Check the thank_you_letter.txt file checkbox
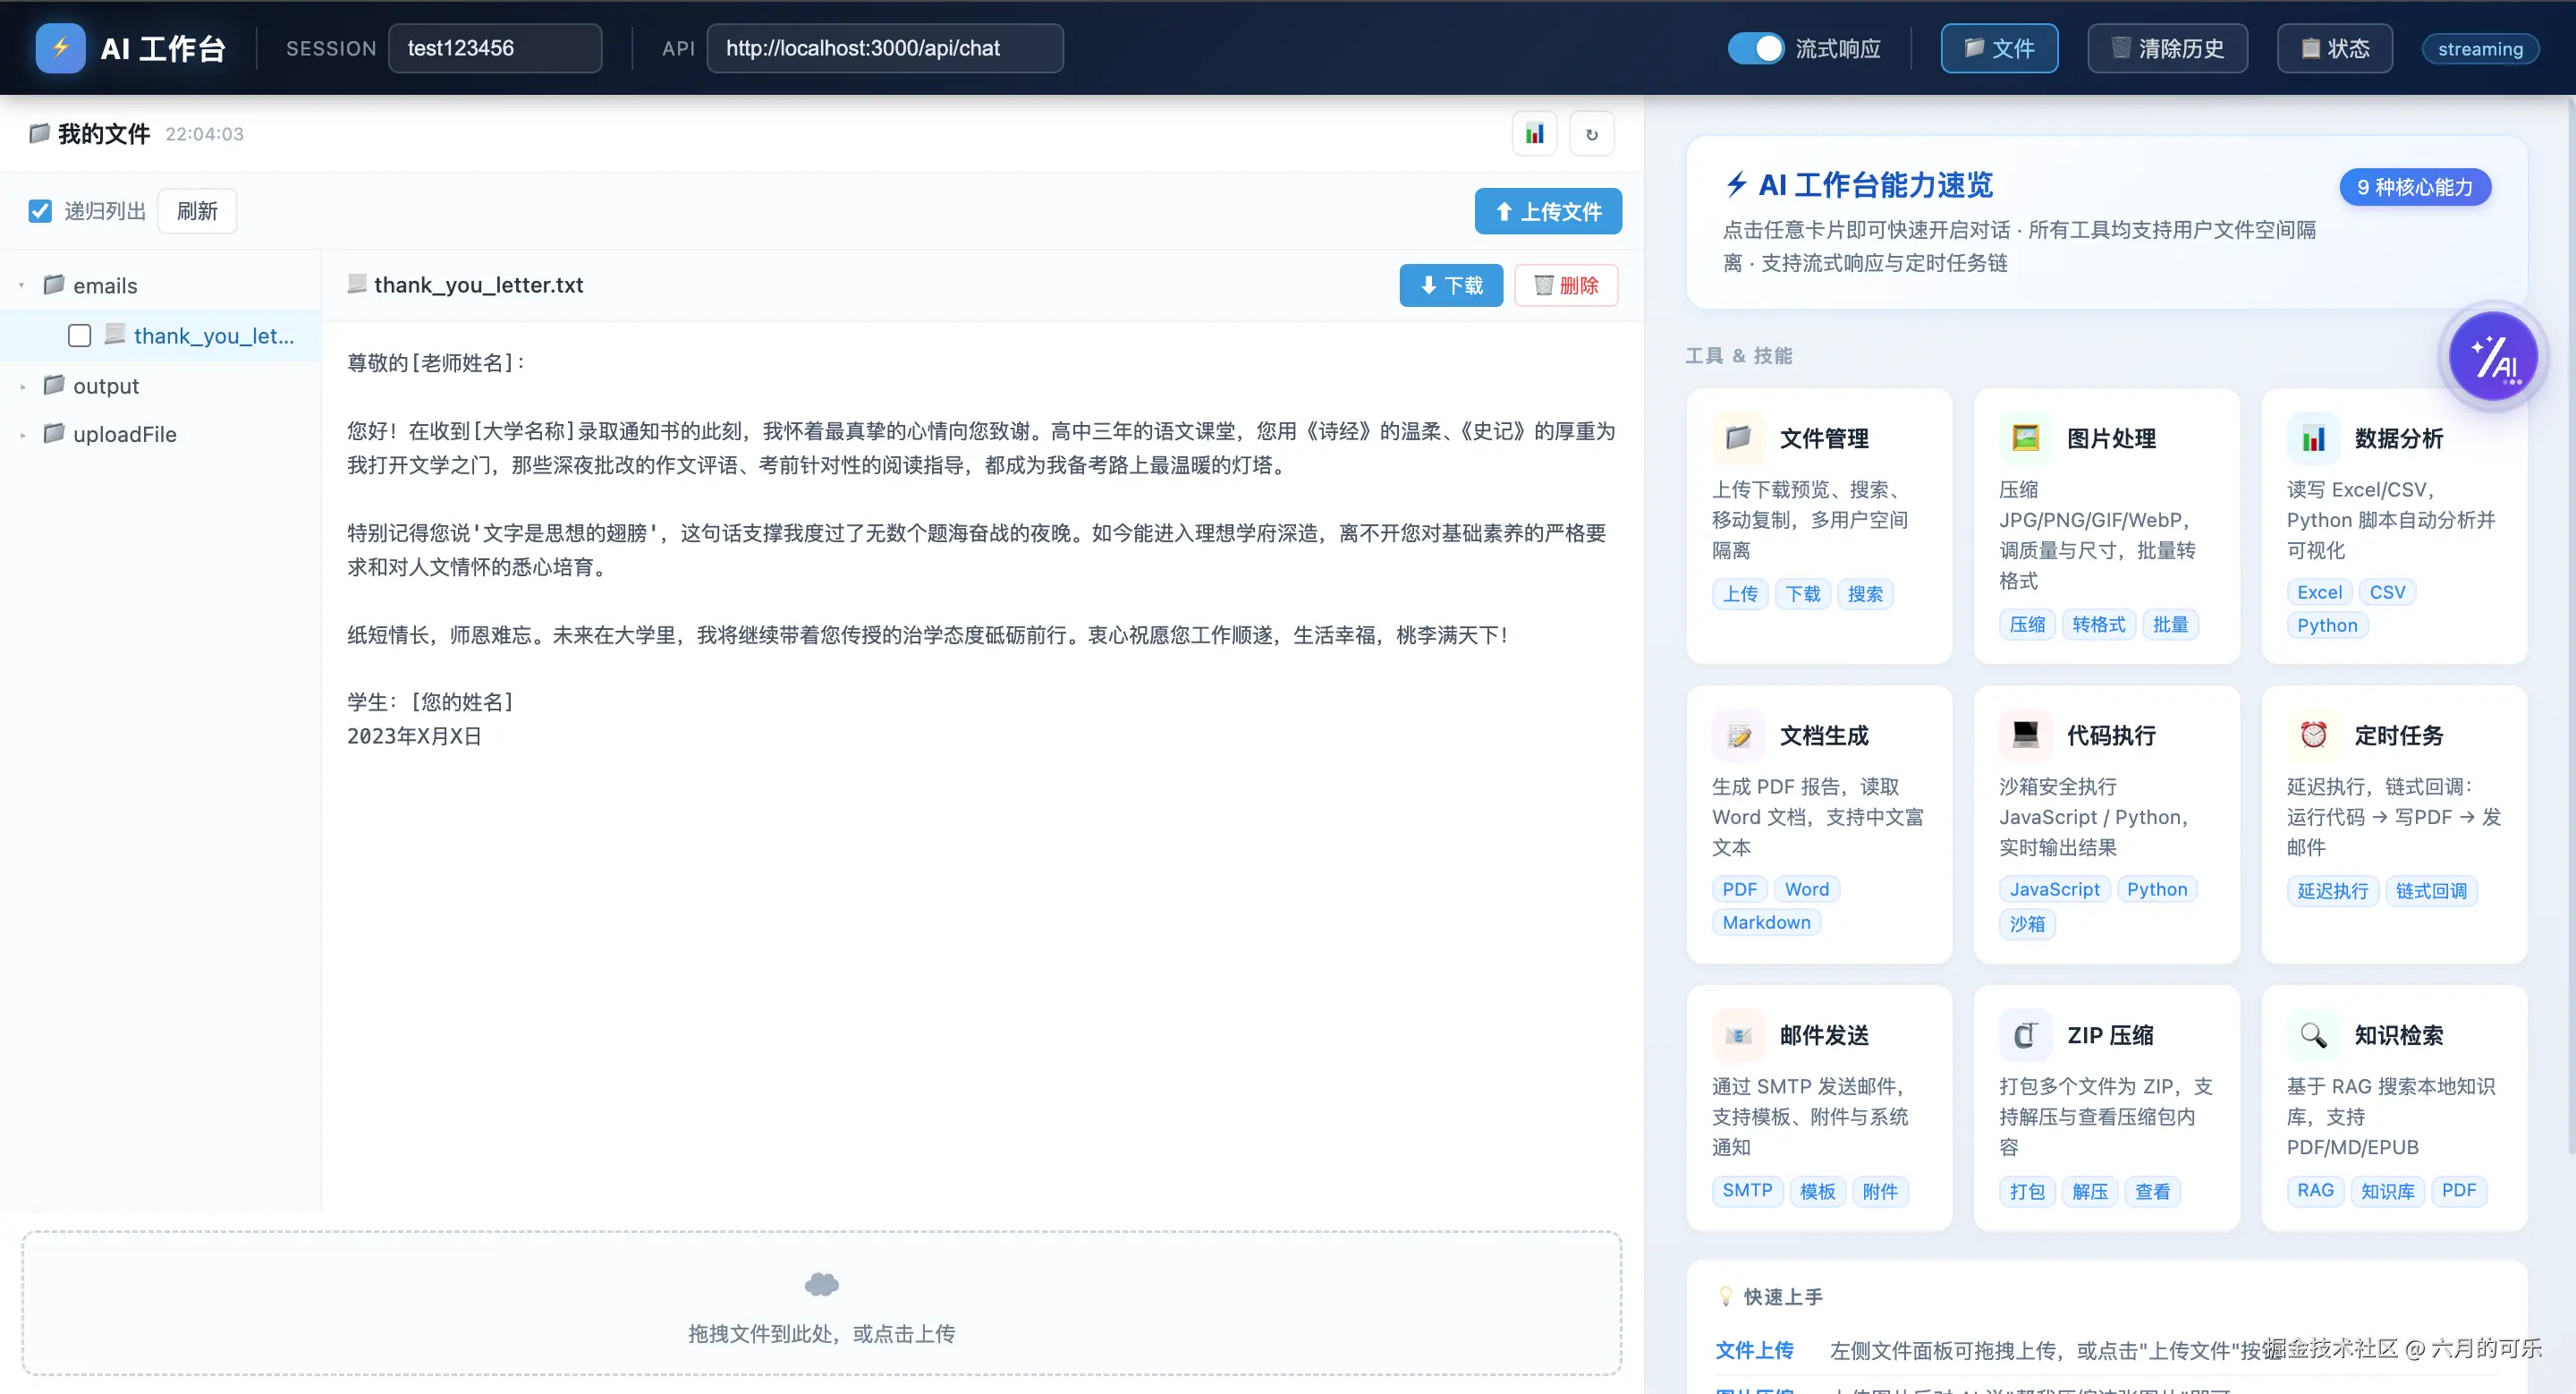 pos(79,335)
